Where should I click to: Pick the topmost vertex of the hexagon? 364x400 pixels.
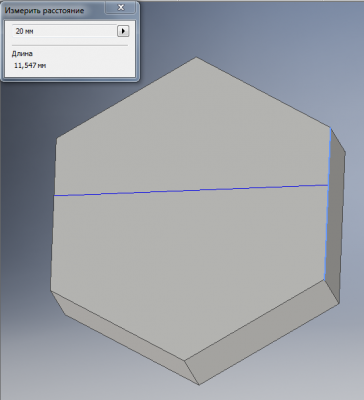pyautogui.click(x=196, y=57)
